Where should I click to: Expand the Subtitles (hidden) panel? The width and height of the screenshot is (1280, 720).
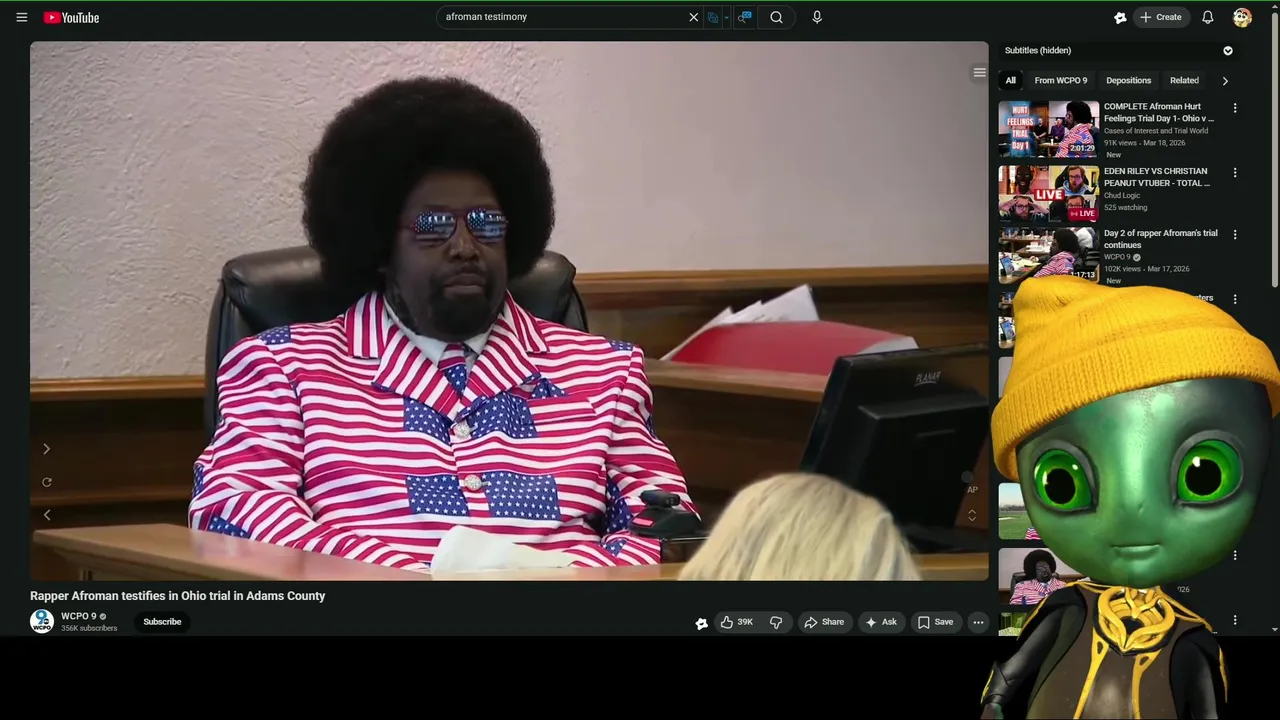point(1228,50)
